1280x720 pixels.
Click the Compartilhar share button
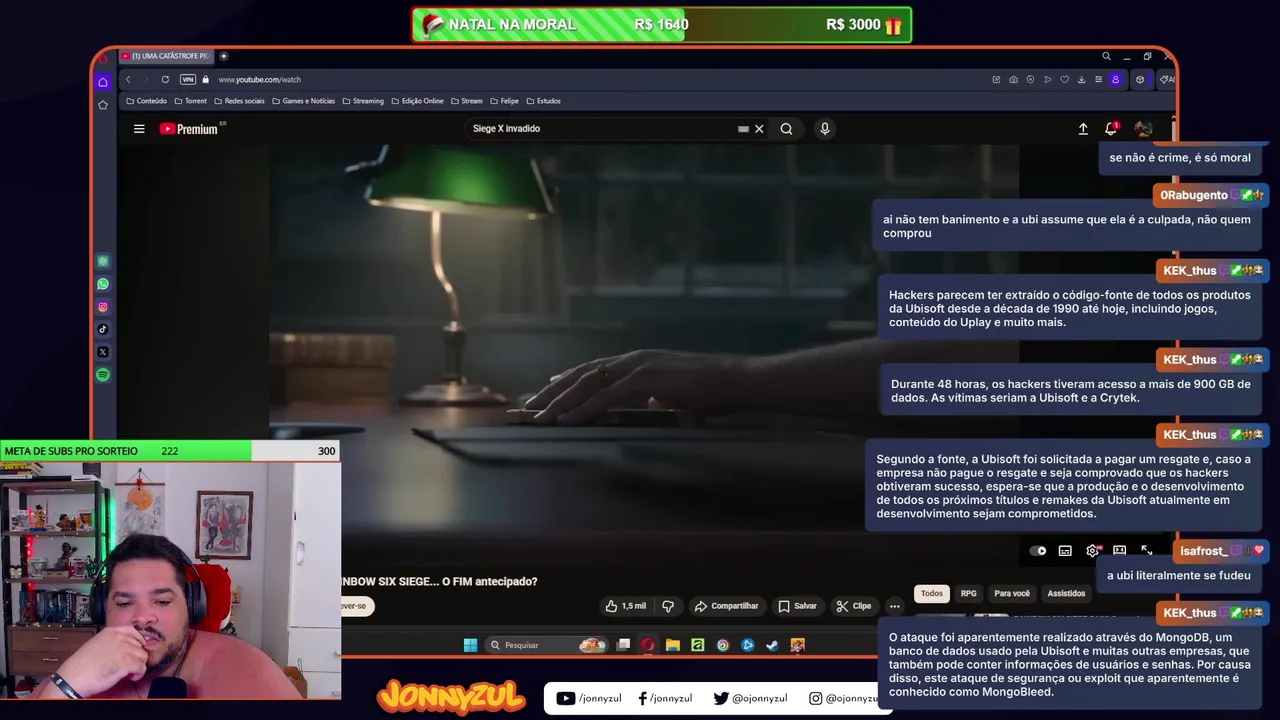pyautogui.click(x=727, y=606)
